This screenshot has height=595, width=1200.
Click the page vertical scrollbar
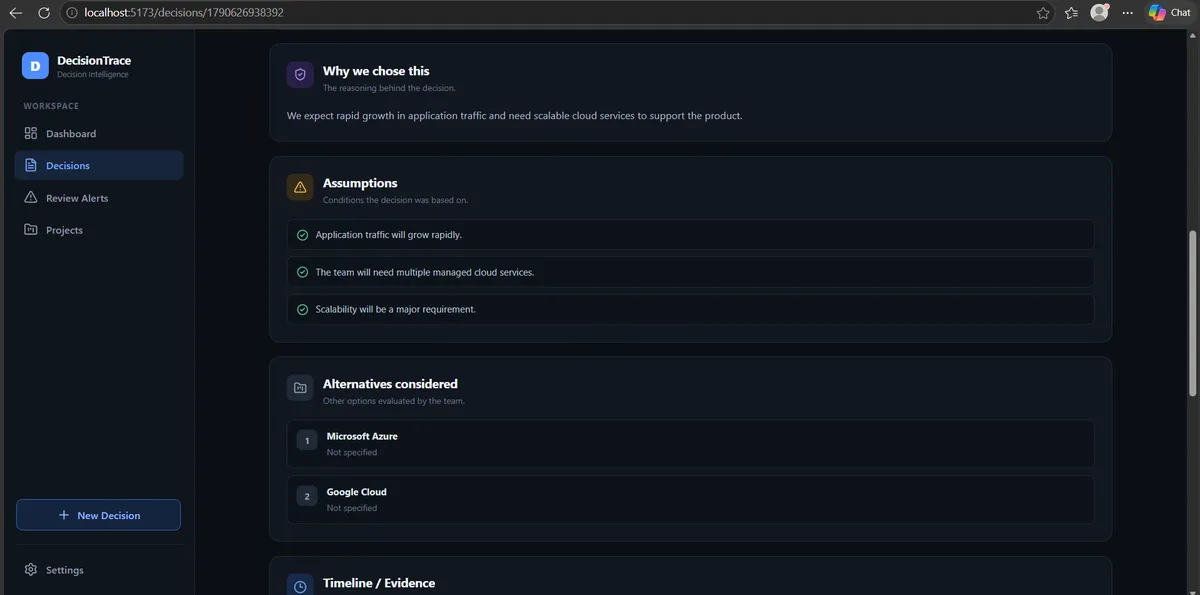tap(1191, 312)
